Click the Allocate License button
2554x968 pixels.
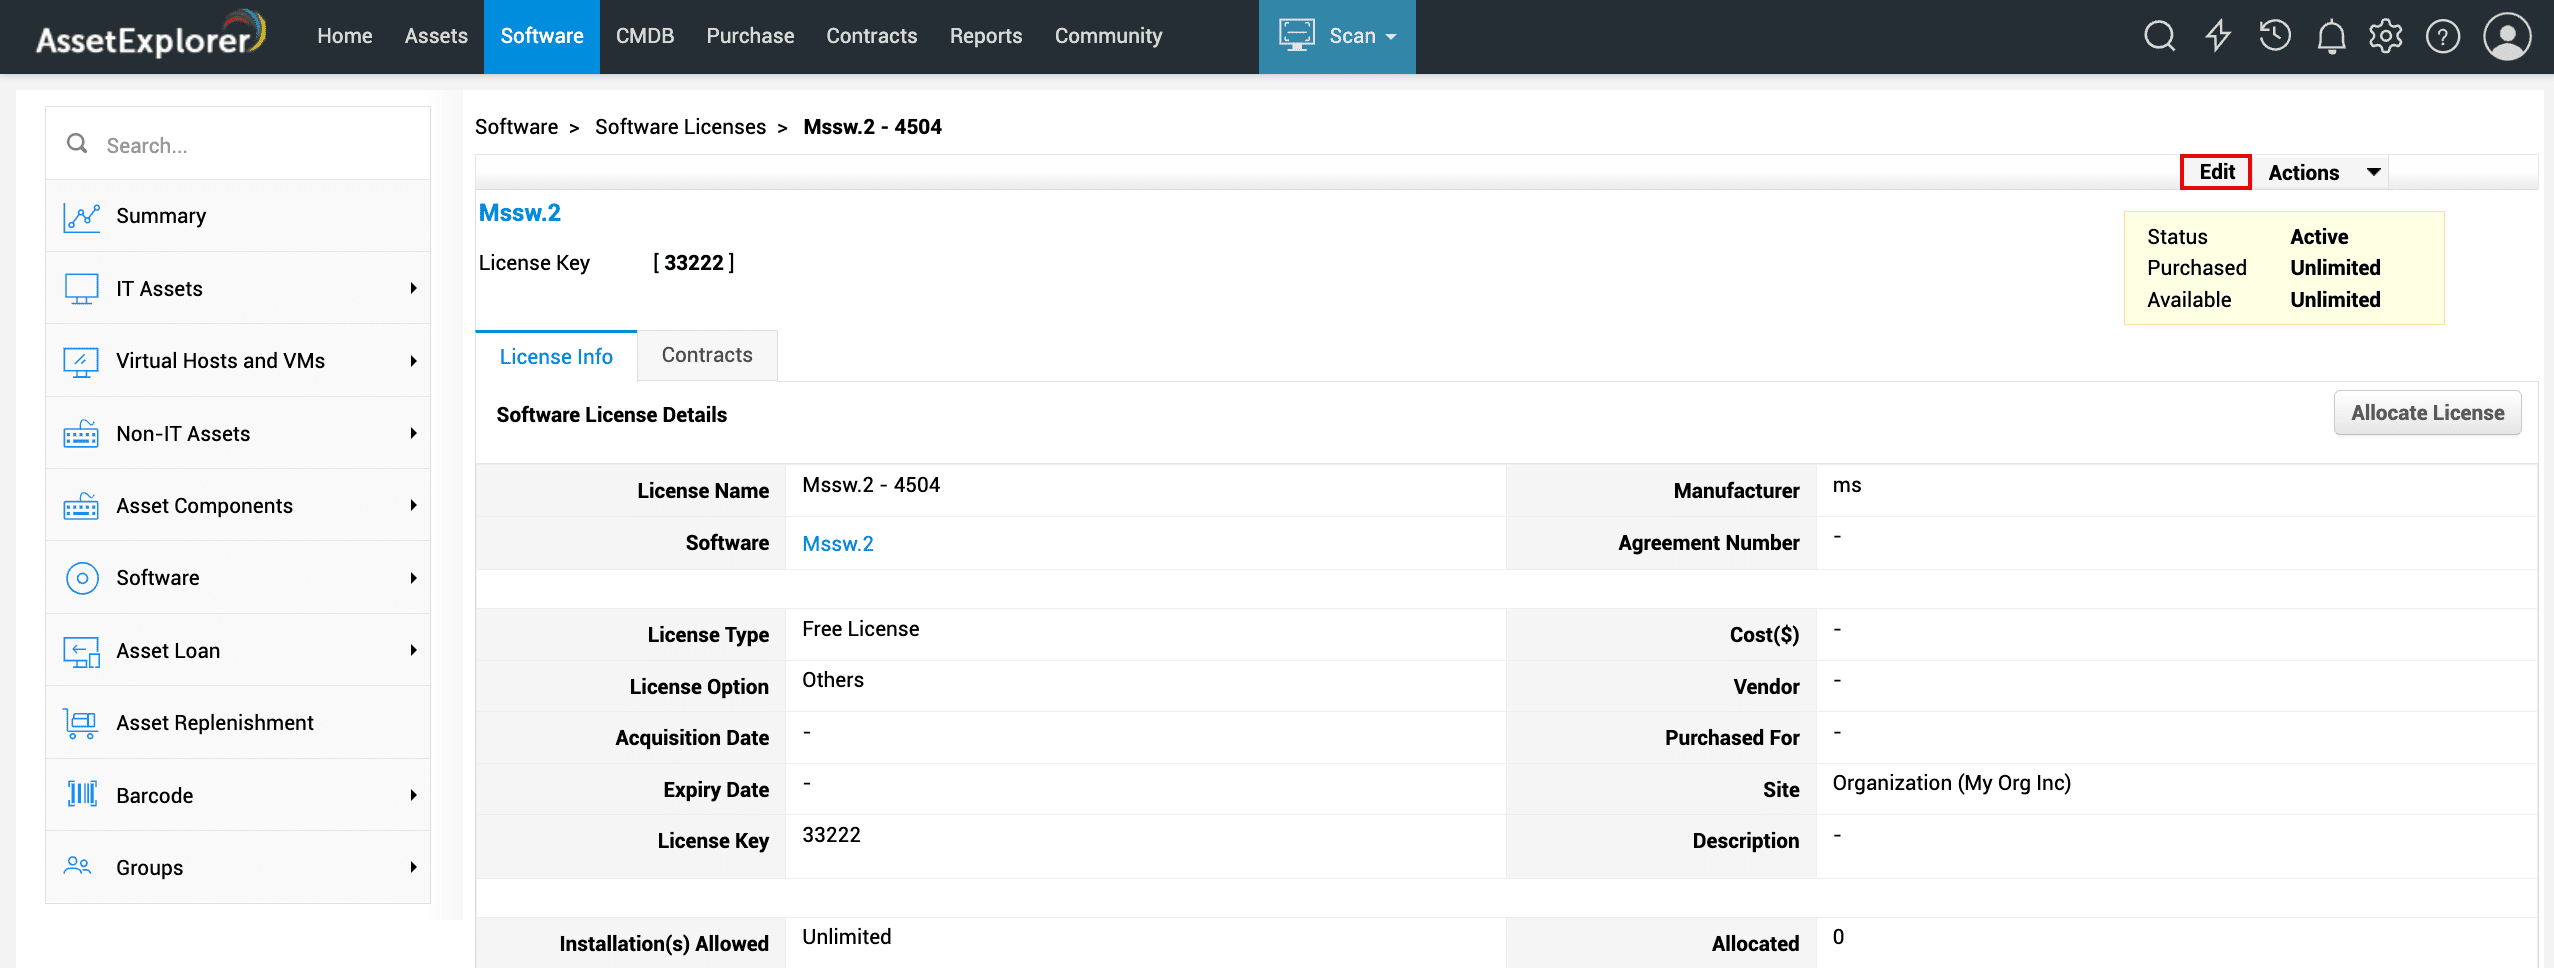click(x=2427, y=413)
